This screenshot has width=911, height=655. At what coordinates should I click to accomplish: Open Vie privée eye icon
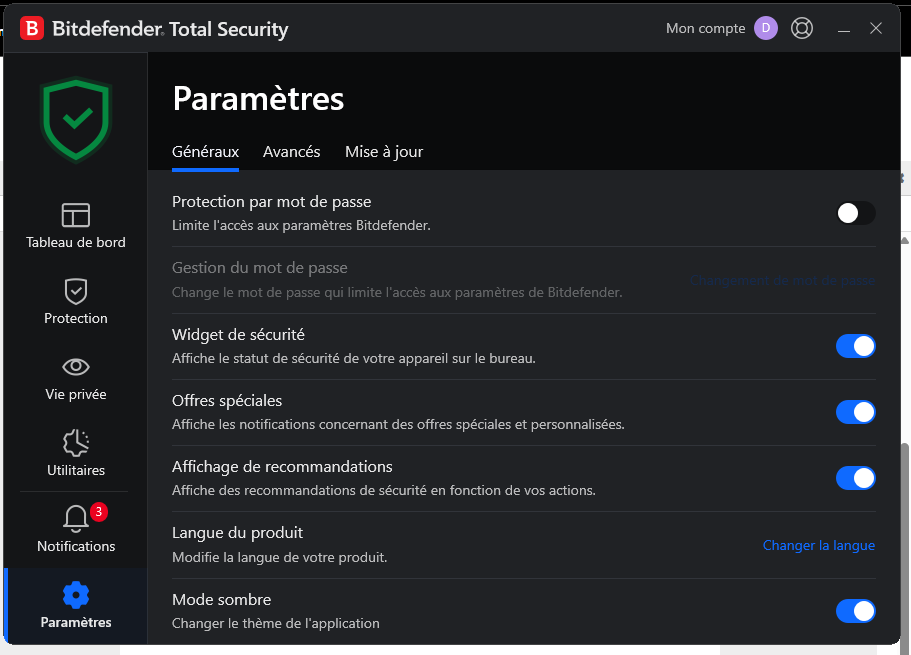[x=76, y=367]
